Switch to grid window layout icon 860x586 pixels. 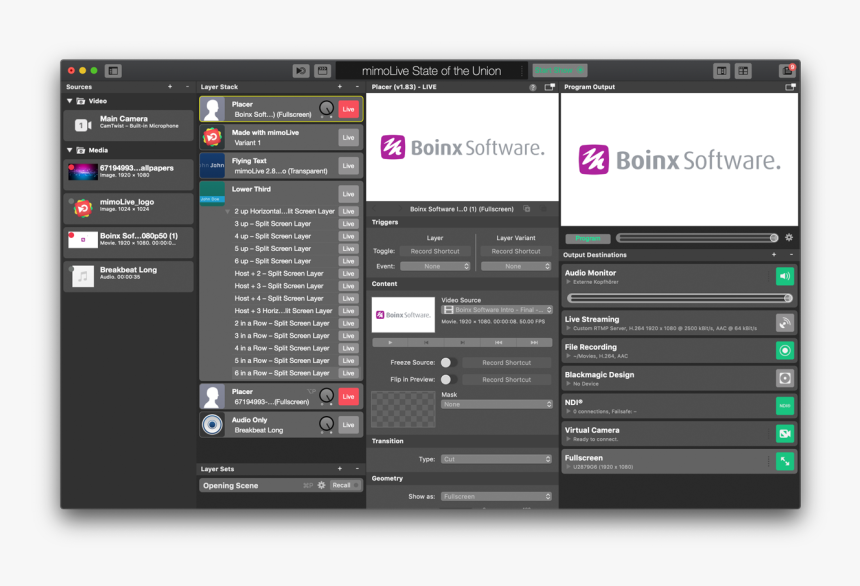click(743, 71)
